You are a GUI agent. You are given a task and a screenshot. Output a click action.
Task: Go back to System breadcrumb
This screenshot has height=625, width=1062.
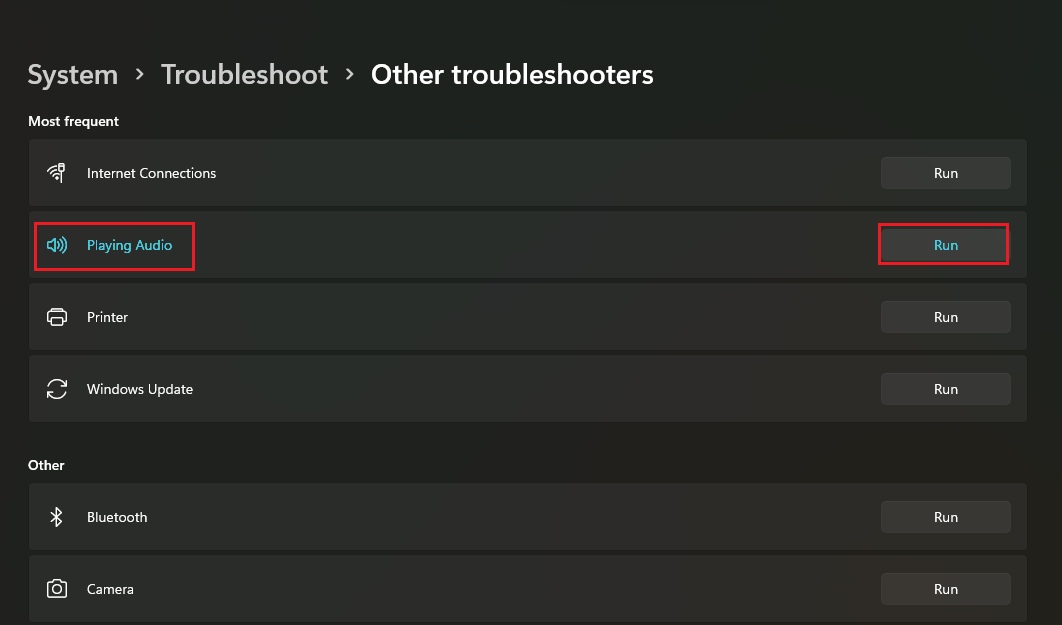72,74
